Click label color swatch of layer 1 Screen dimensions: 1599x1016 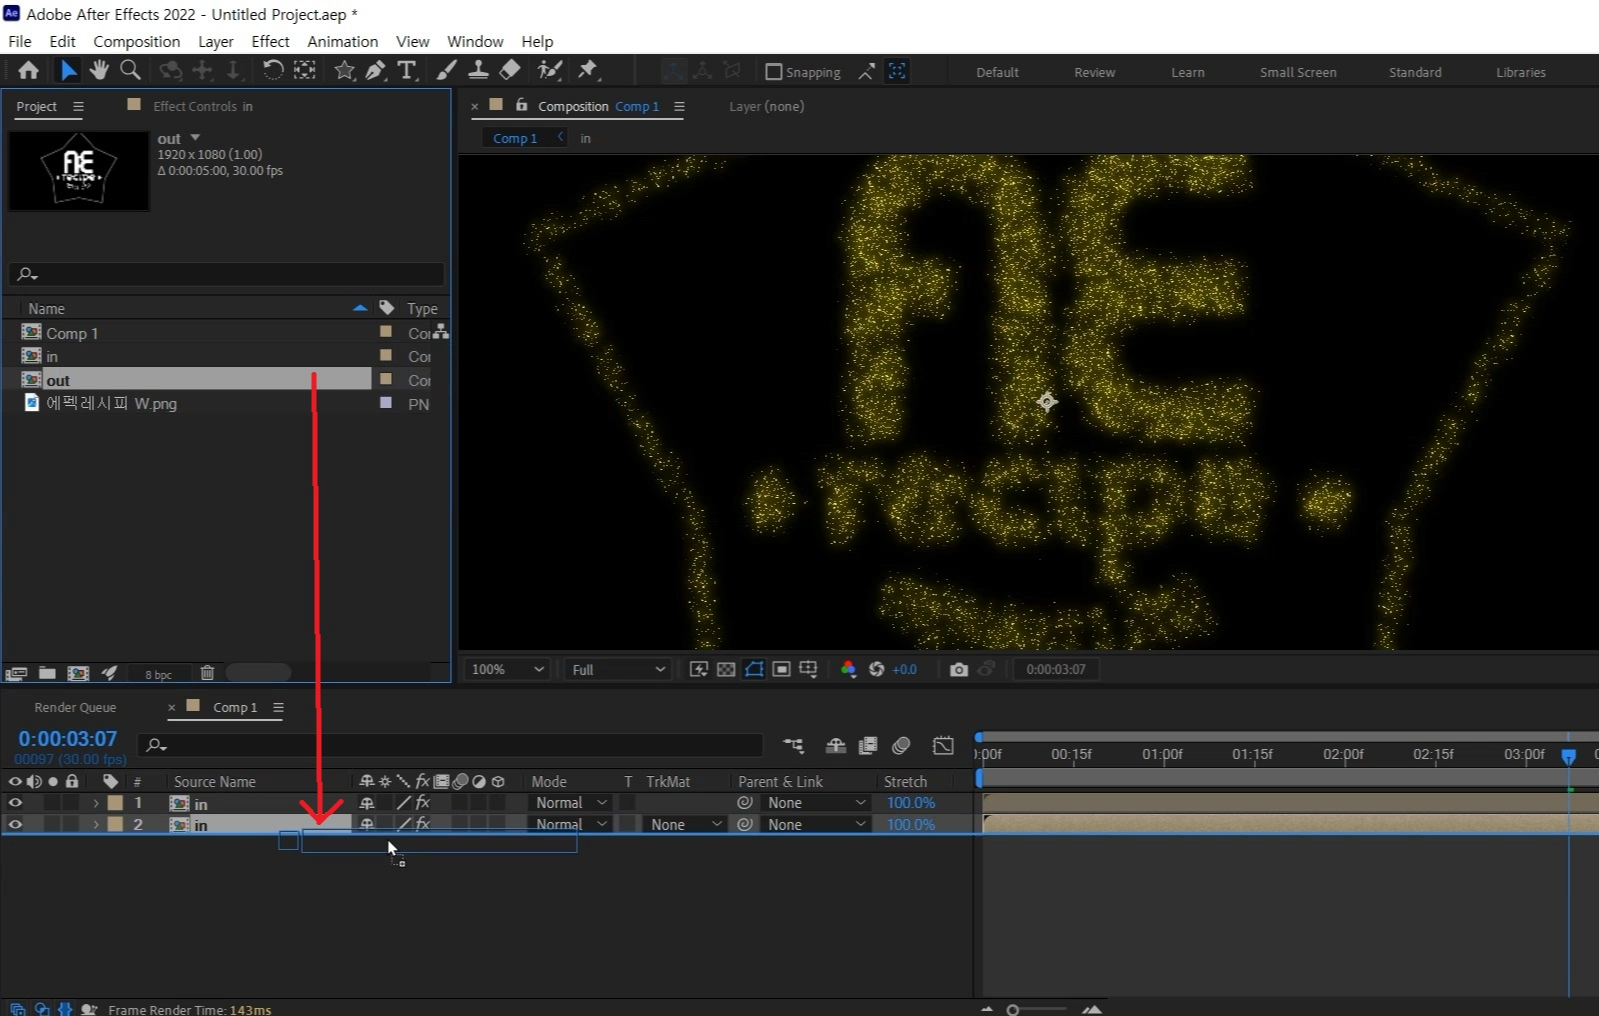115,803
